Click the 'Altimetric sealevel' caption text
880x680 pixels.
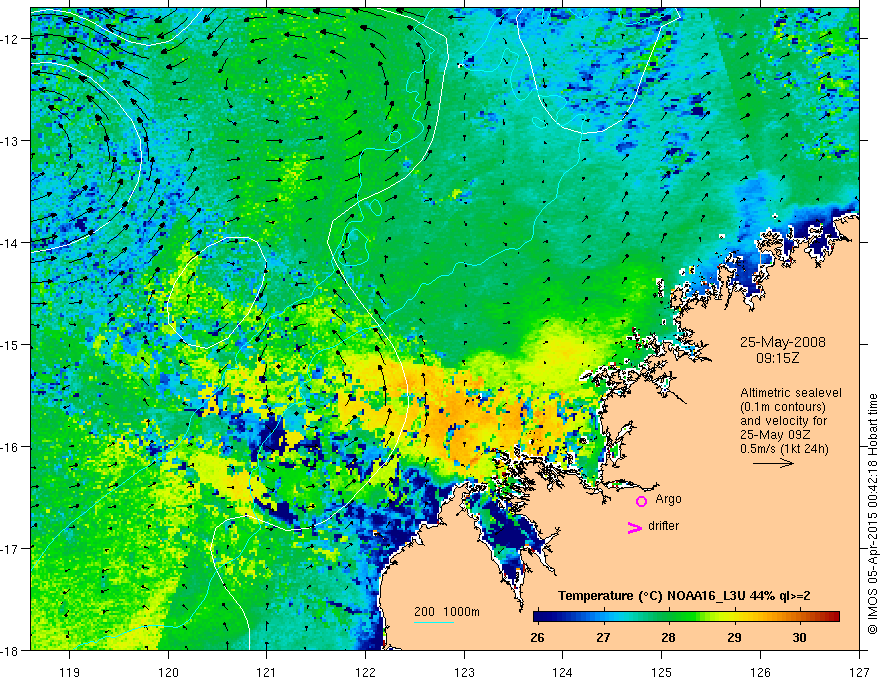[791, 393]
